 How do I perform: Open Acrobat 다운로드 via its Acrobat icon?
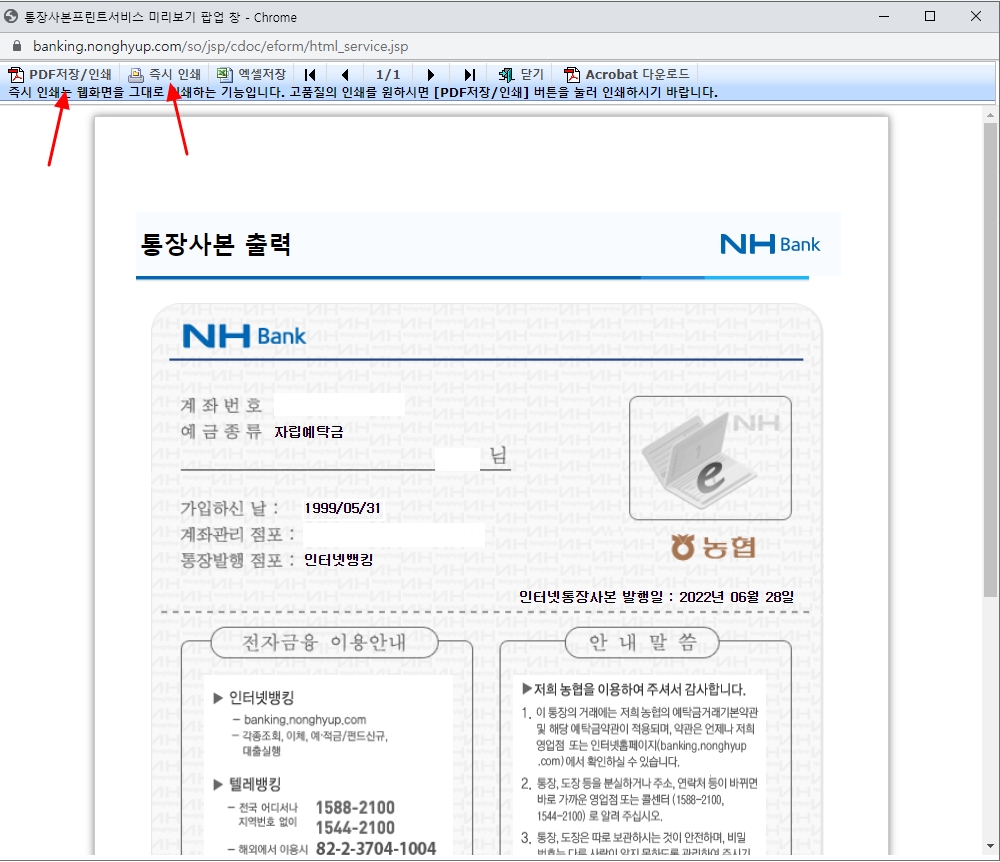click(x=571, y=74)
